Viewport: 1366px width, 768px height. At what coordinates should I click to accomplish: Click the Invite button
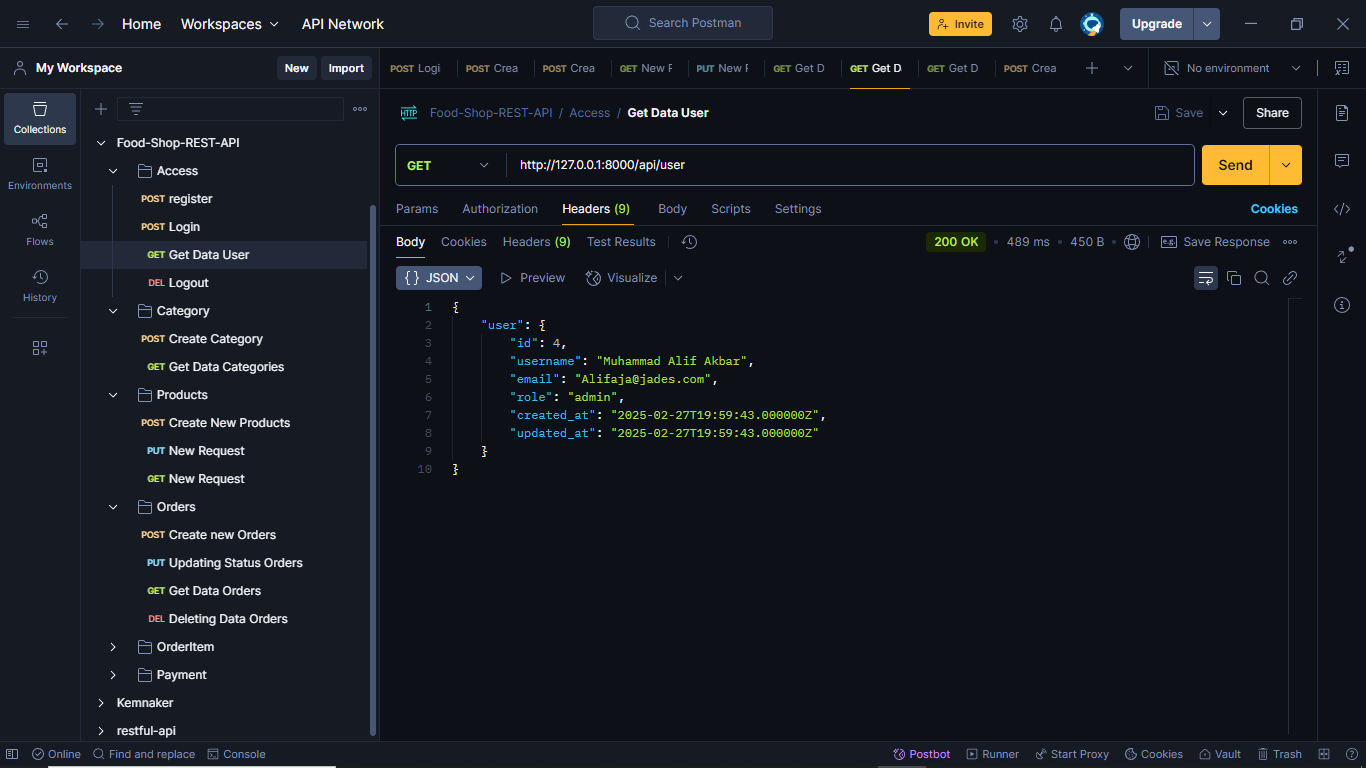click(960, 24)
